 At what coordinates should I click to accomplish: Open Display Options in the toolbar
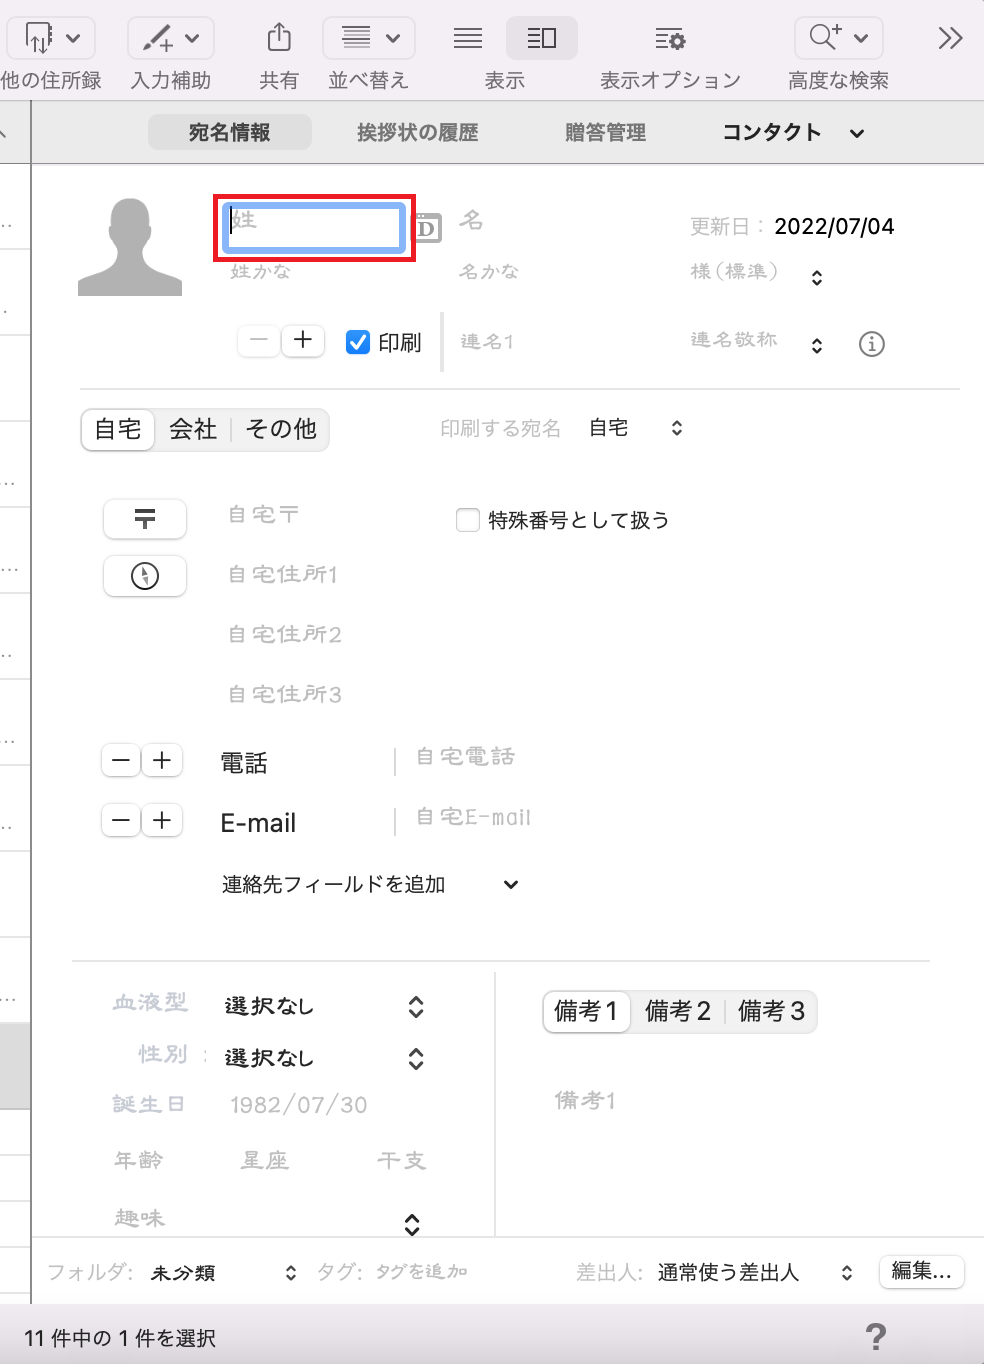pos(670,40)
